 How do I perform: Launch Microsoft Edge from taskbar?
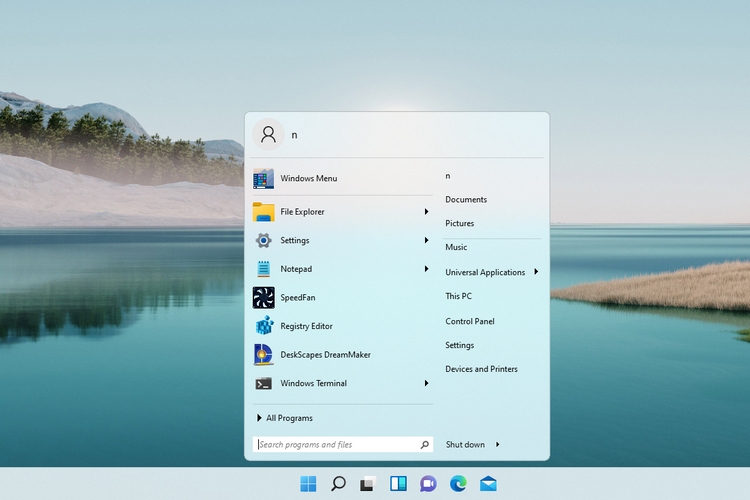click(458, 484)
